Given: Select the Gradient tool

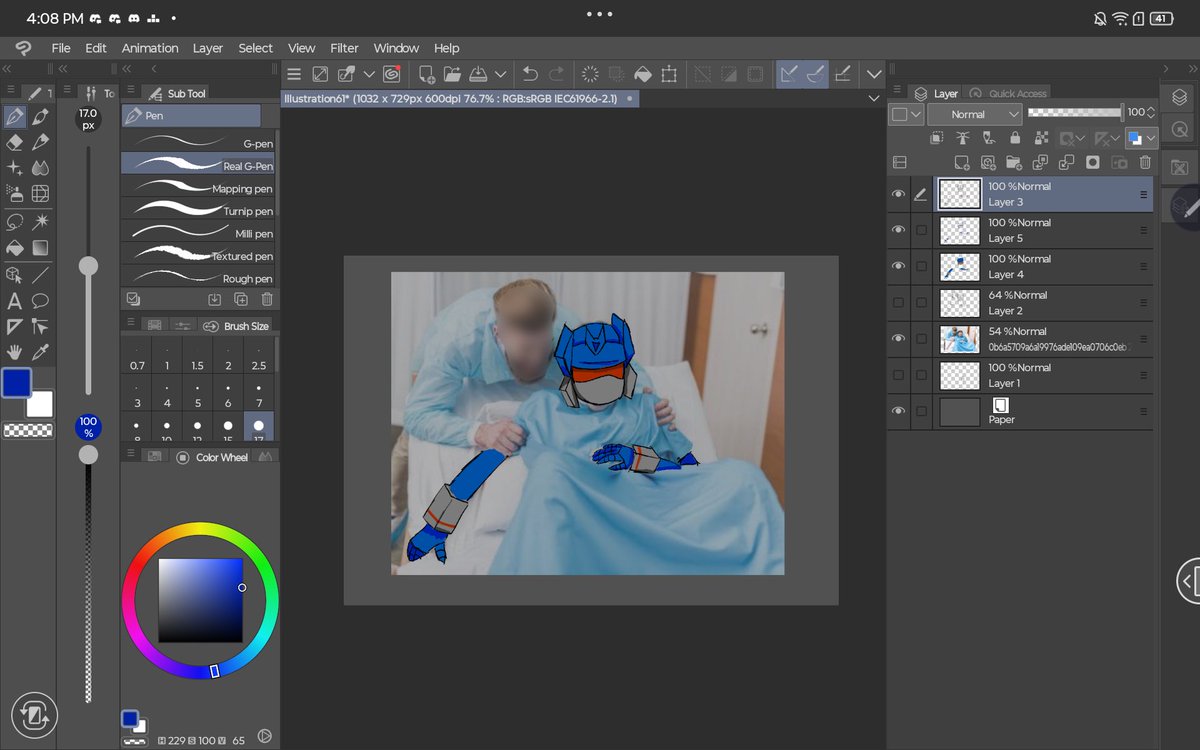Looking at the screenshot, I should click(x=41, y=247).
